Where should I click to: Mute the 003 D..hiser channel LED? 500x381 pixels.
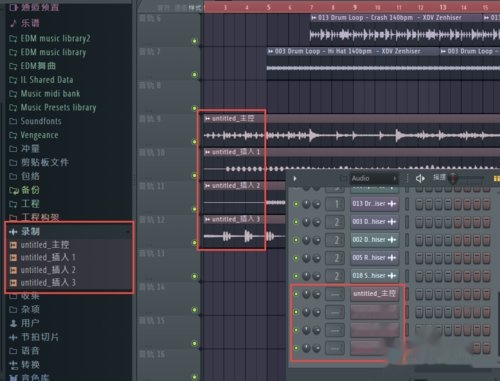tap(296, 222)
